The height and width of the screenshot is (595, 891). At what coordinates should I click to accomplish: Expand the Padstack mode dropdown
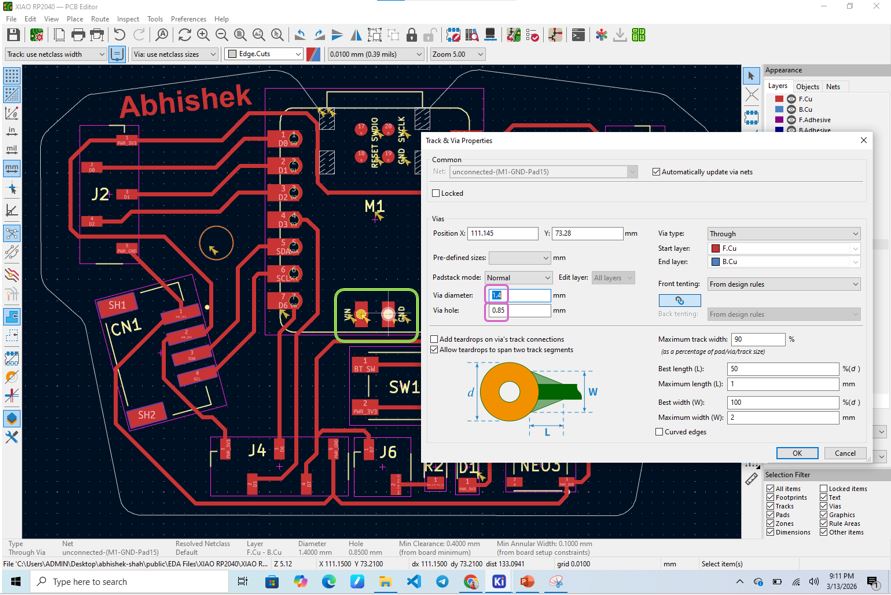coord(518,278)
